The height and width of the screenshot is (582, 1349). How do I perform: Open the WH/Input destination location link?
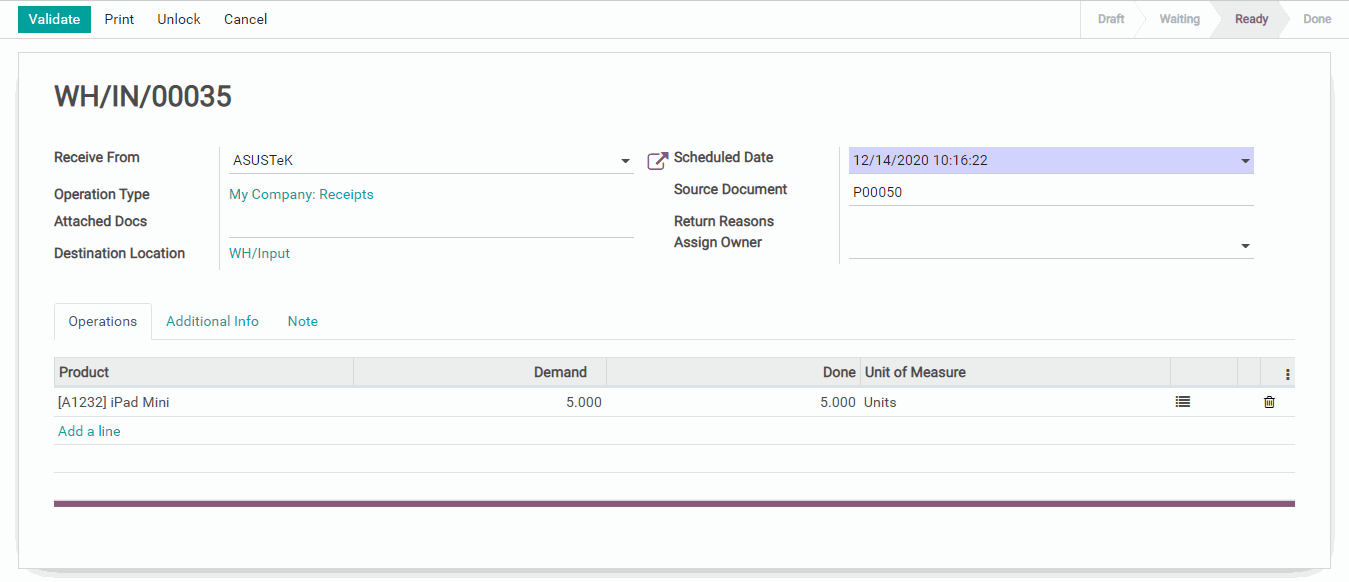[x=259, y=253]
